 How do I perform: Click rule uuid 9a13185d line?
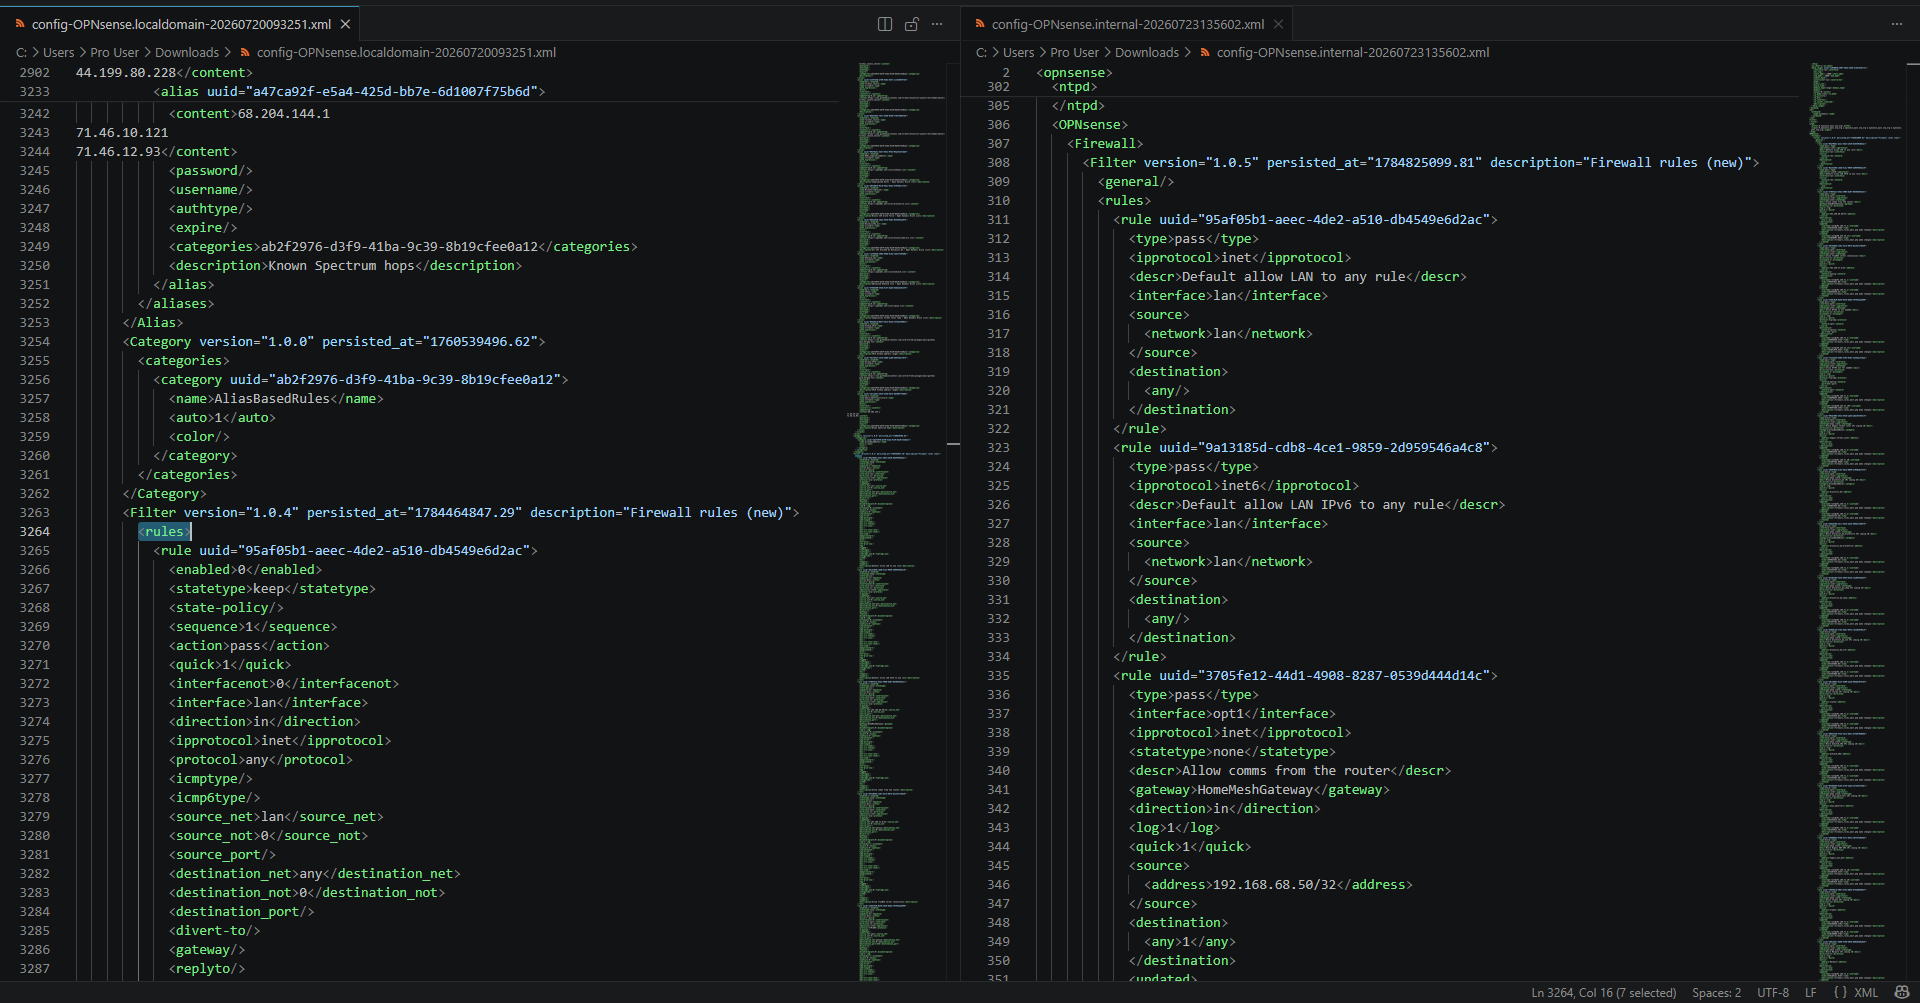1306,448
